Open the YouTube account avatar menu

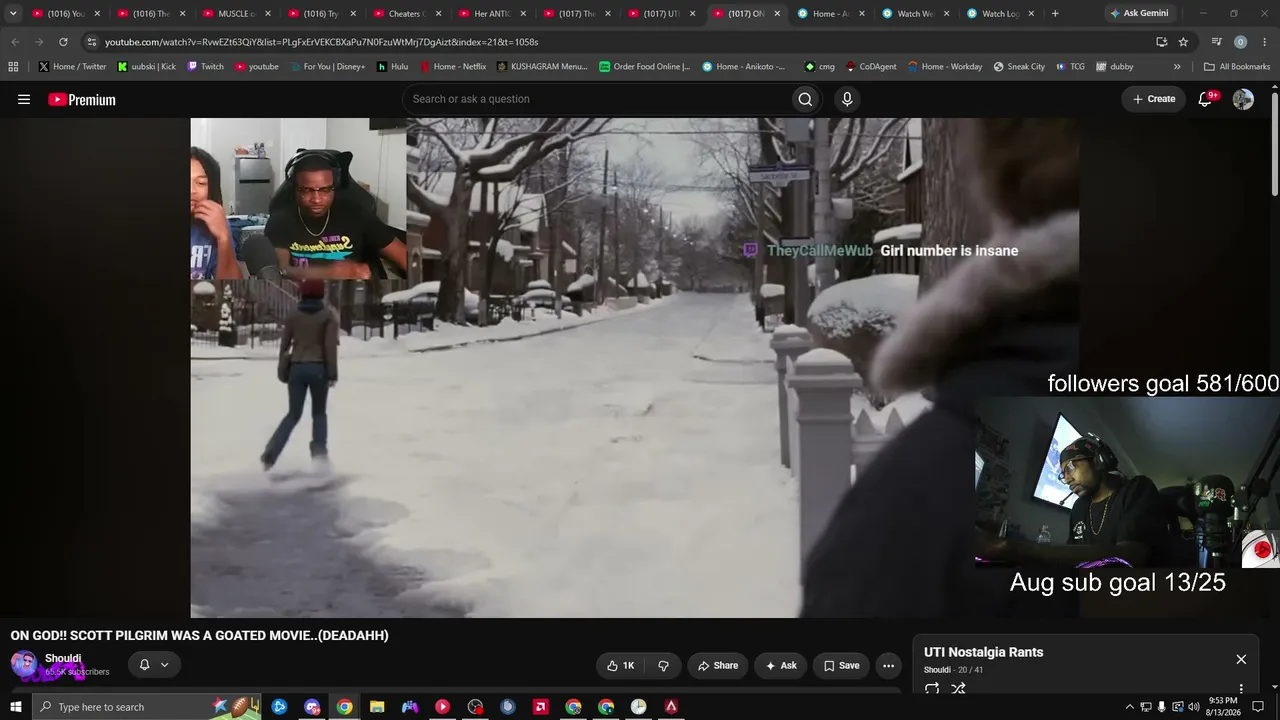[x=1243, y=99]
